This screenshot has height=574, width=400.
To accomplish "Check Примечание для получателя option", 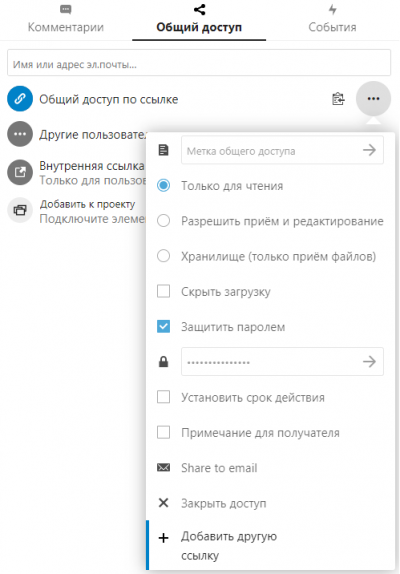I will point(163,432).
